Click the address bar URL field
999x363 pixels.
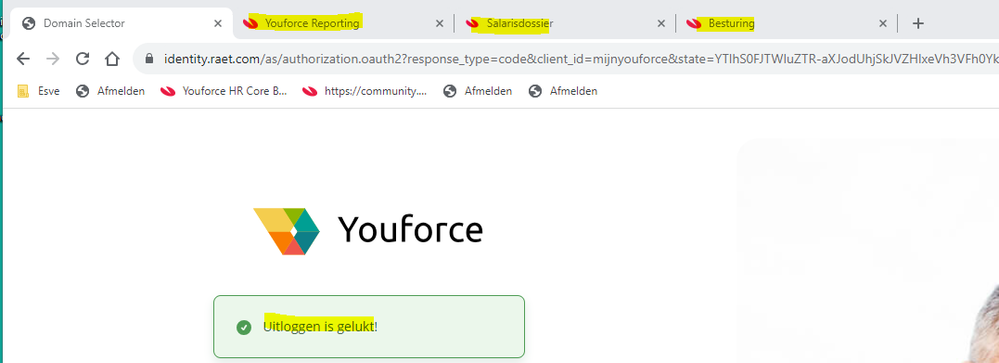pyautogui.click(x=573, y=59)
